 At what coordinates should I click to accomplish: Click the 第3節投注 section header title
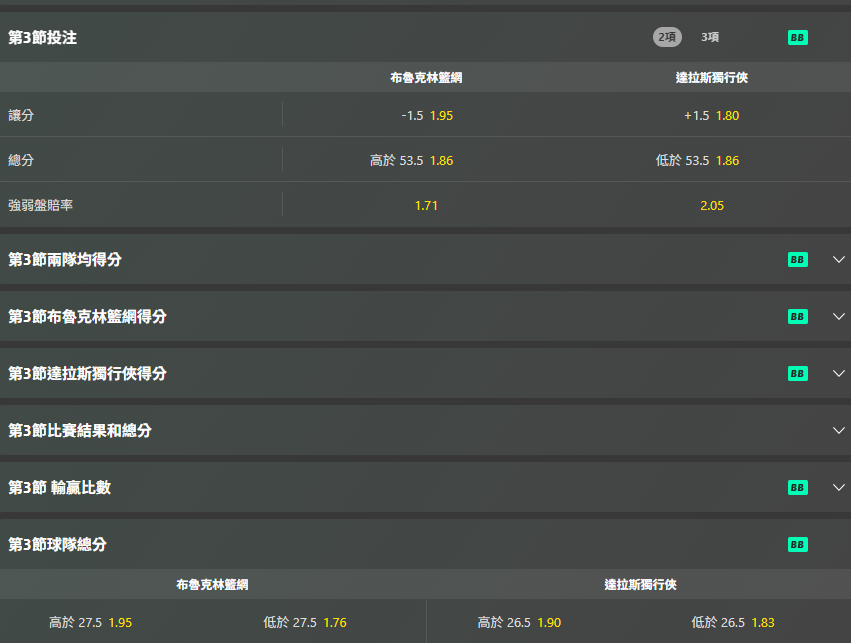(x=43, y=37)
